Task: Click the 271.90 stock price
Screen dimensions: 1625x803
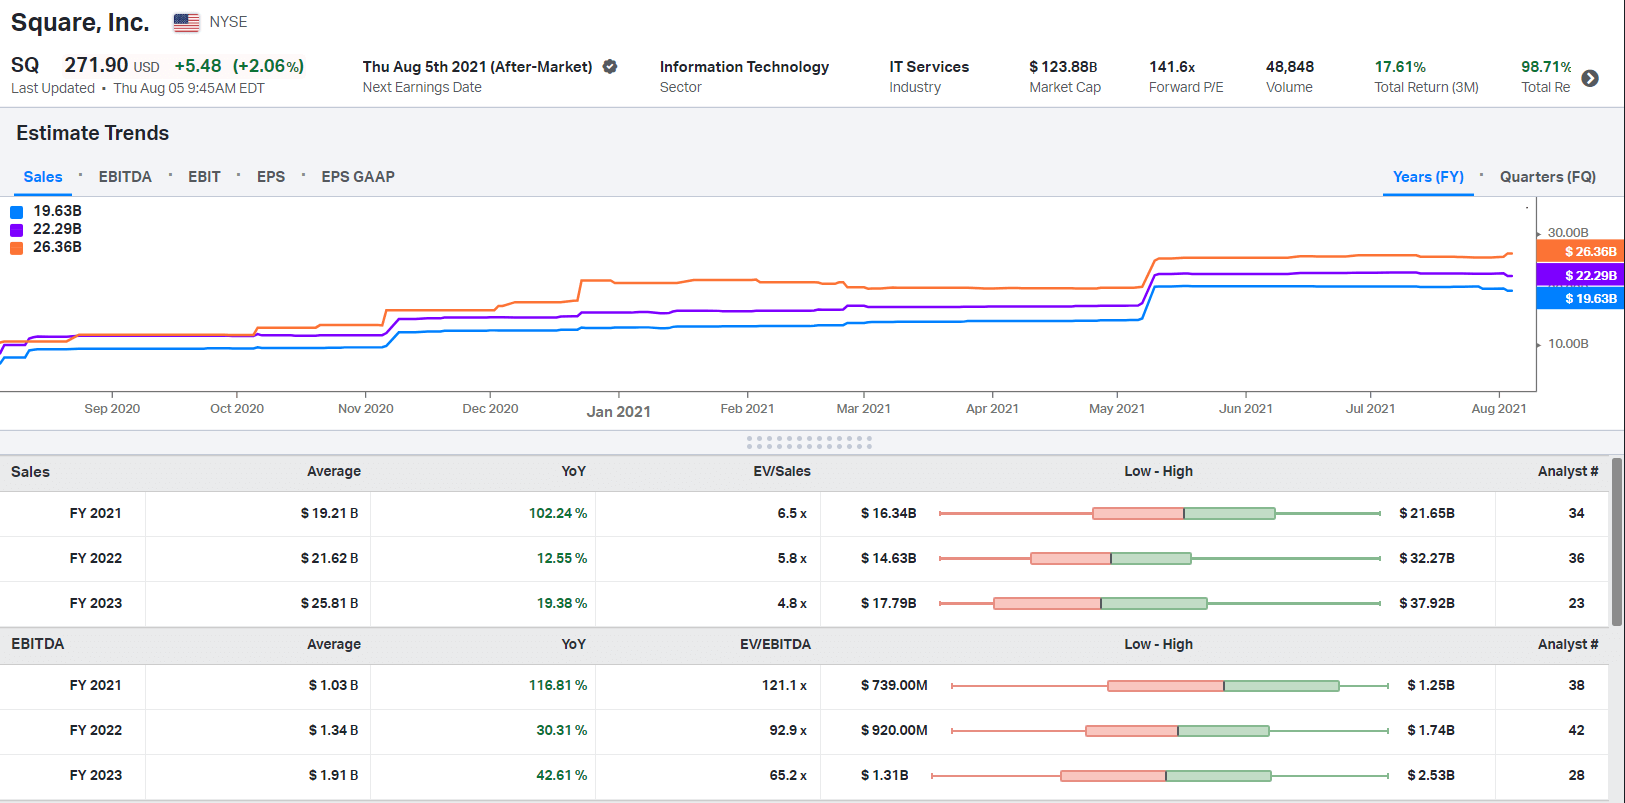Action: [x=97, y=65]
